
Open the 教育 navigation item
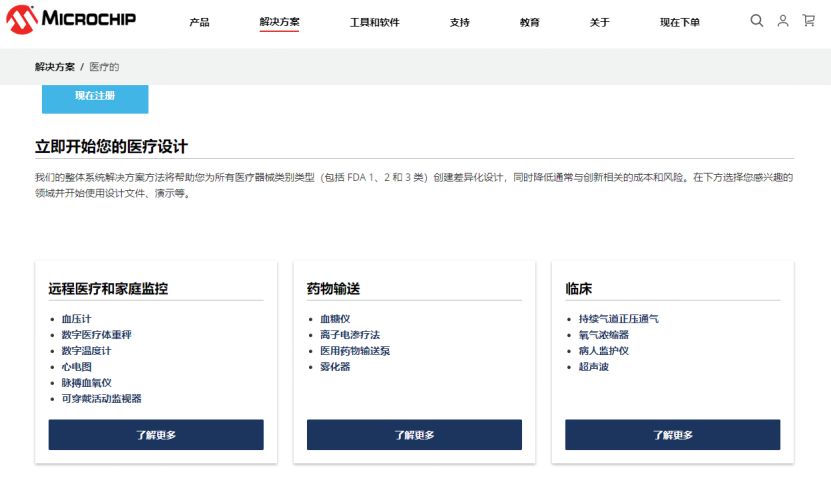[529, 22]
